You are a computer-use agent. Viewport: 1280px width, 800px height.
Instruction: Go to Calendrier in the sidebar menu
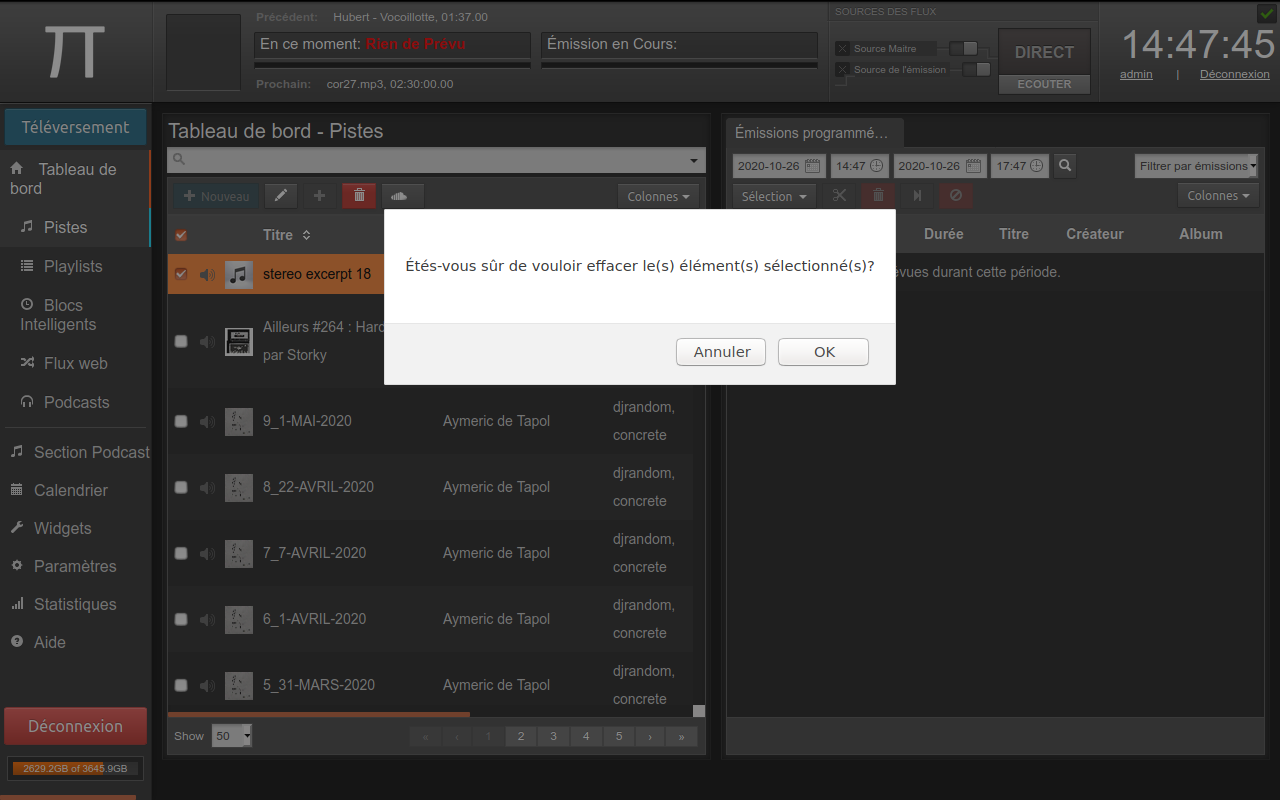pyautogui.click(x=70, y=490)
